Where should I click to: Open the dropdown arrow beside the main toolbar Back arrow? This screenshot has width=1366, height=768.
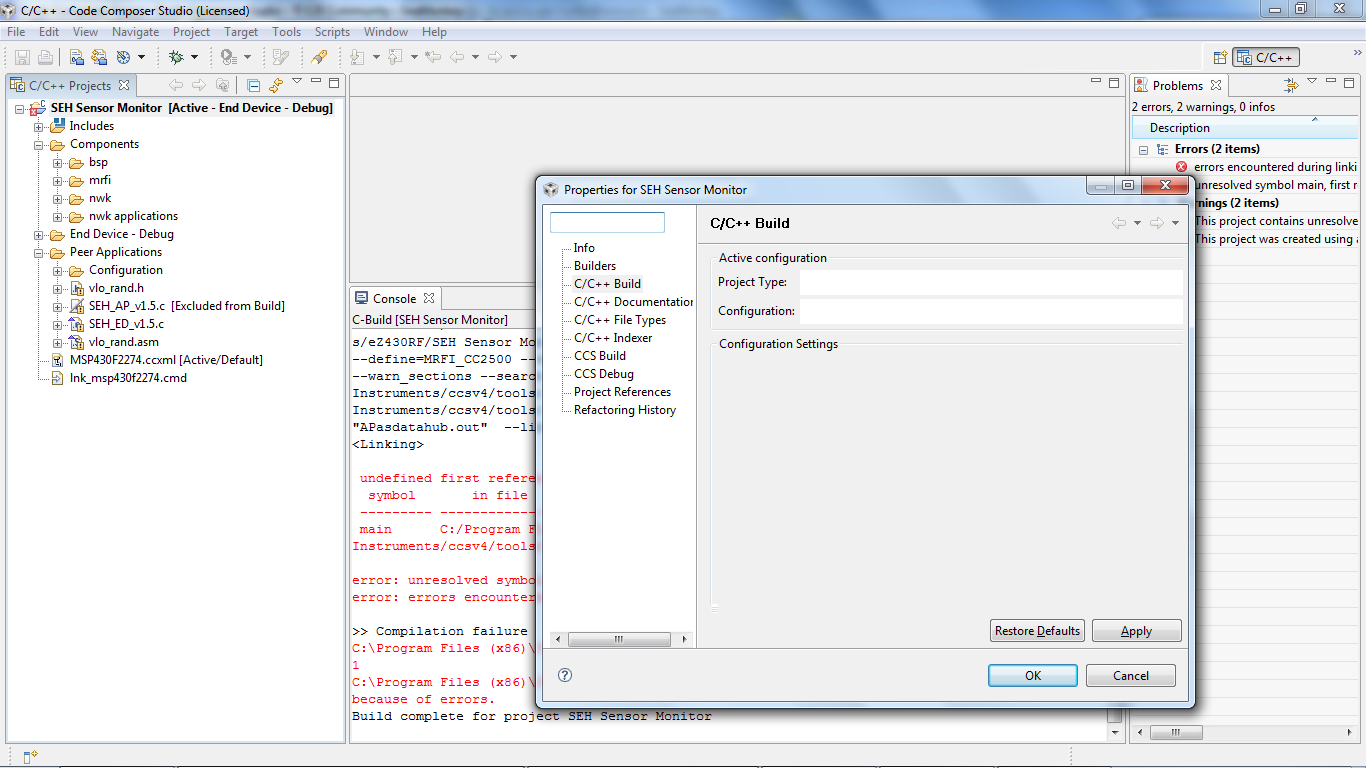tap(475, 57)
